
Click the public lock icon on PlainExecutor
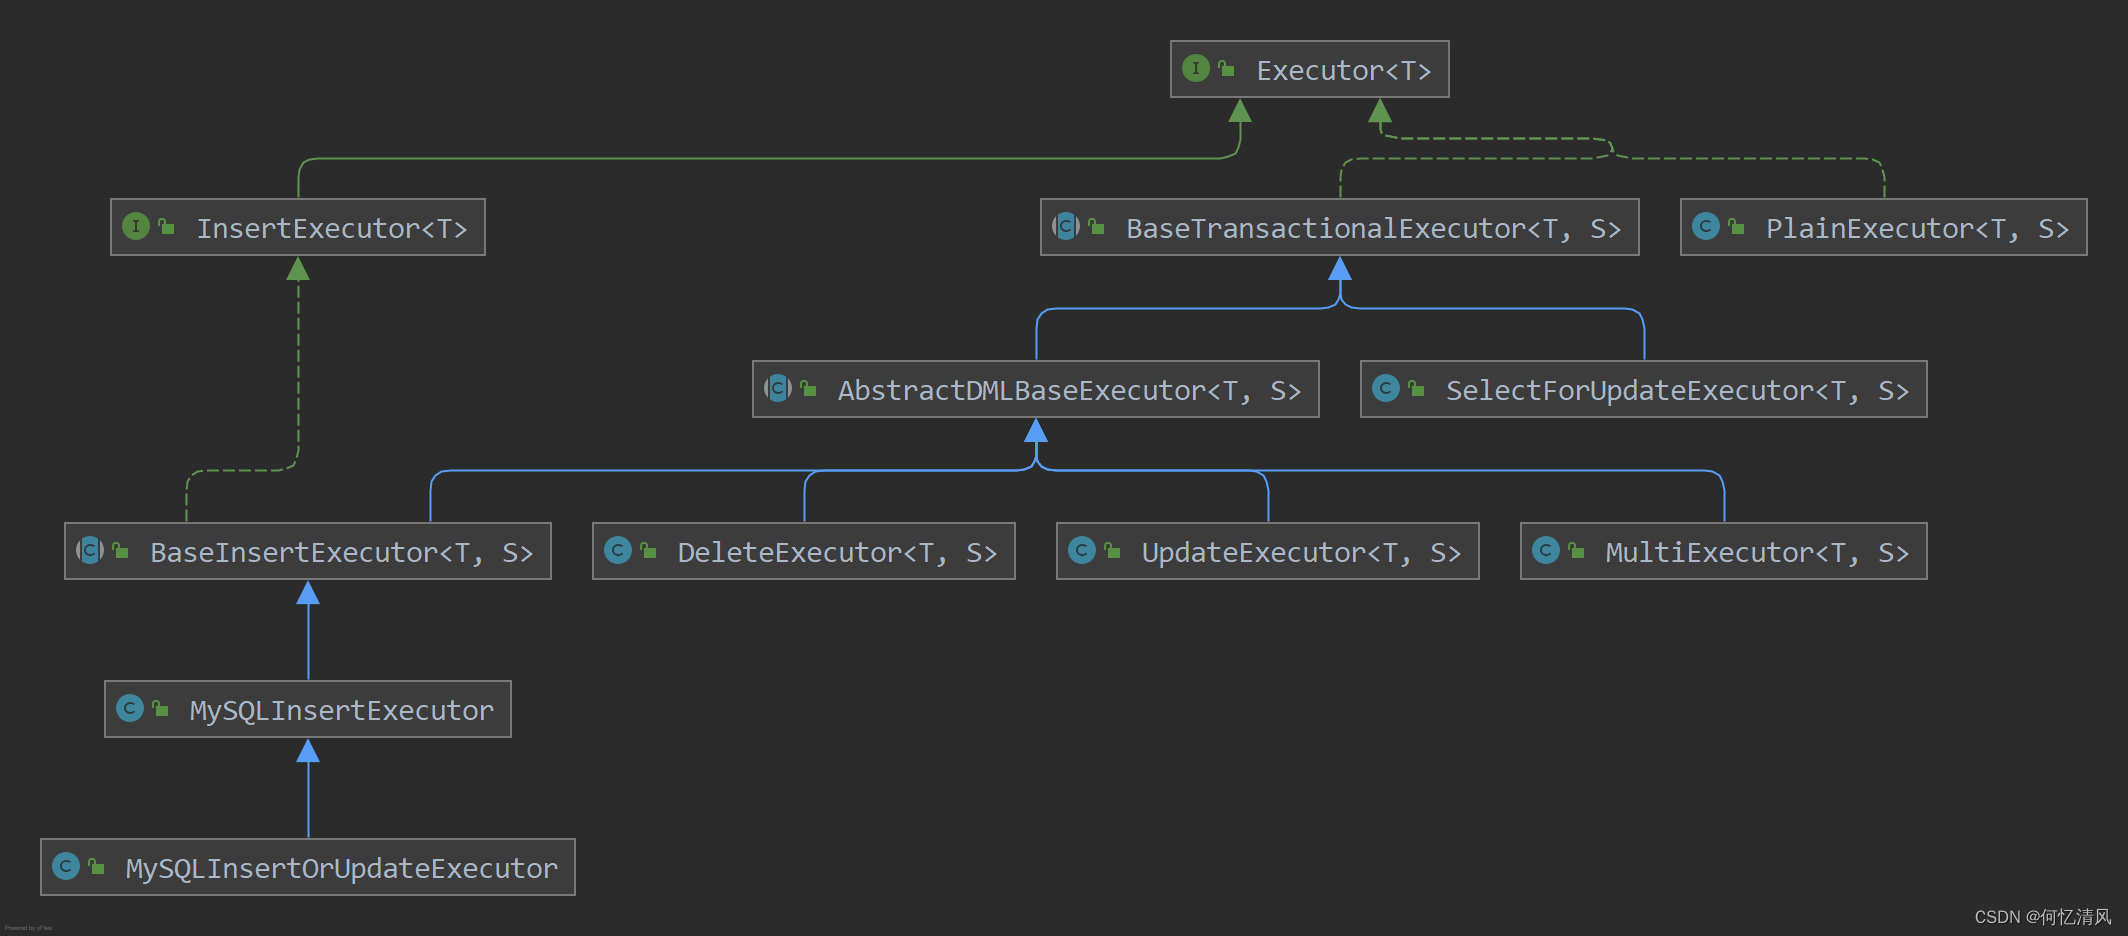[1736, 227]
